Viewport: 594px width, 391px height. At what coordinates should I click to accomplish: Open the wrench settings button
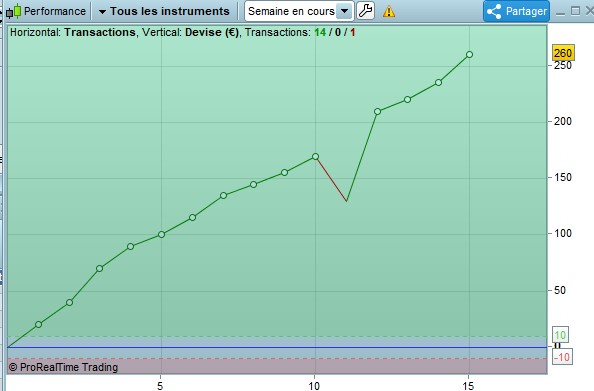(x=366, y=11)
